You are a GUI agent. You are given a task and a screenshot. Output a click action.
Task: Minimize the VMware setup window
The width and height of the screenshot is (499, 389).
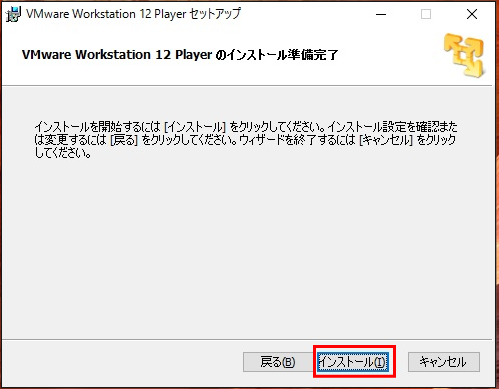[x=381, y=14]
